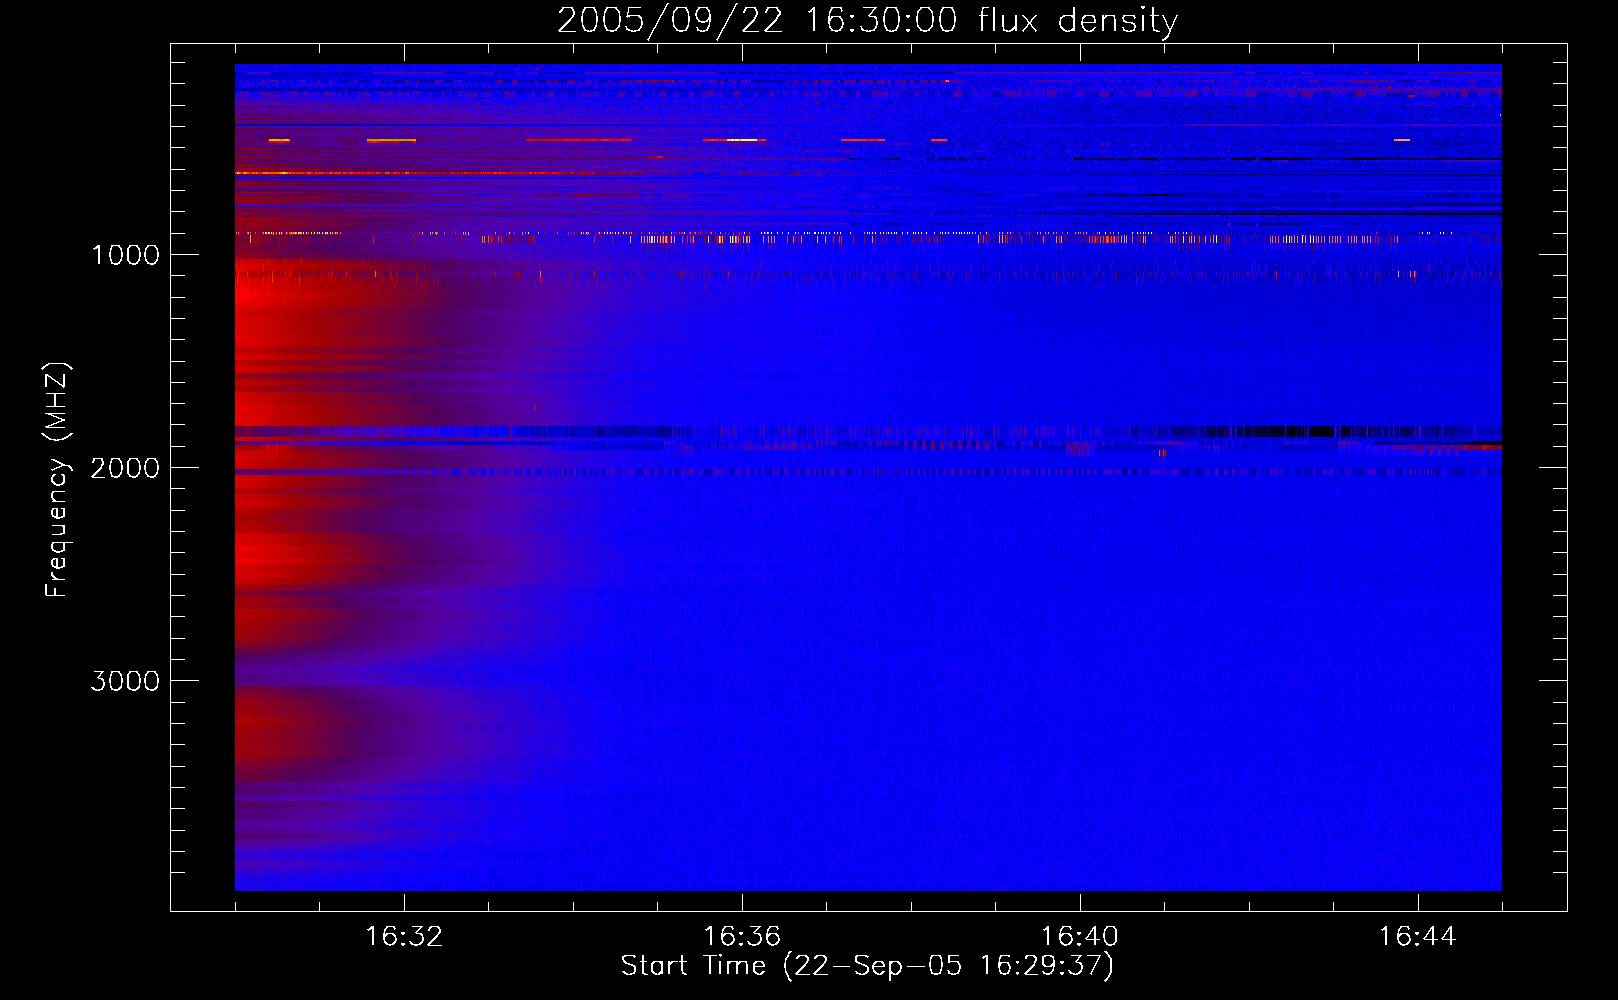
Task: Click the 2000 frequency tick label
Action: coord(125,468)
